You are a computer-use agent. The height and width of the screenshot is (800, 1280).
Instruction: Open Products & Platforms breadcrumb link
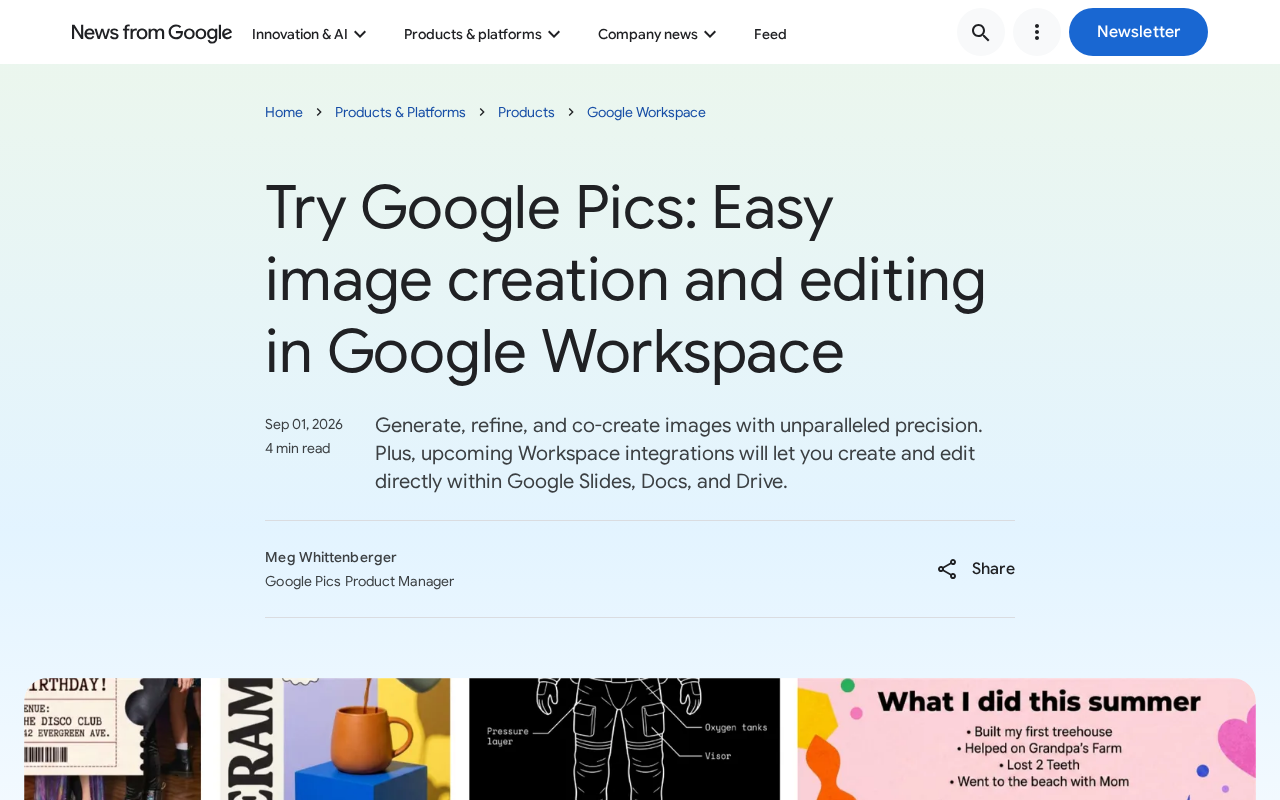[400, 112]
